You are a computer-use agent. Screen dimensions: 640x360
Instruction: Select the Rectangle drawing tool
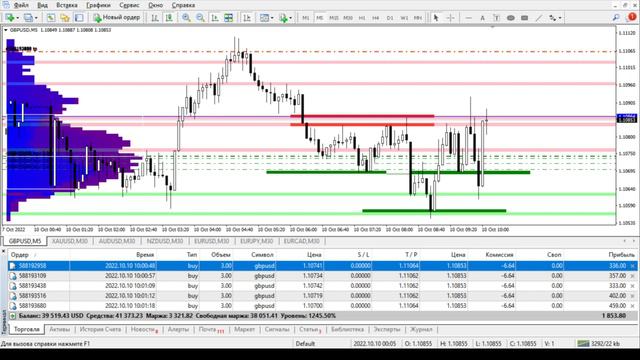pos(524,18)
